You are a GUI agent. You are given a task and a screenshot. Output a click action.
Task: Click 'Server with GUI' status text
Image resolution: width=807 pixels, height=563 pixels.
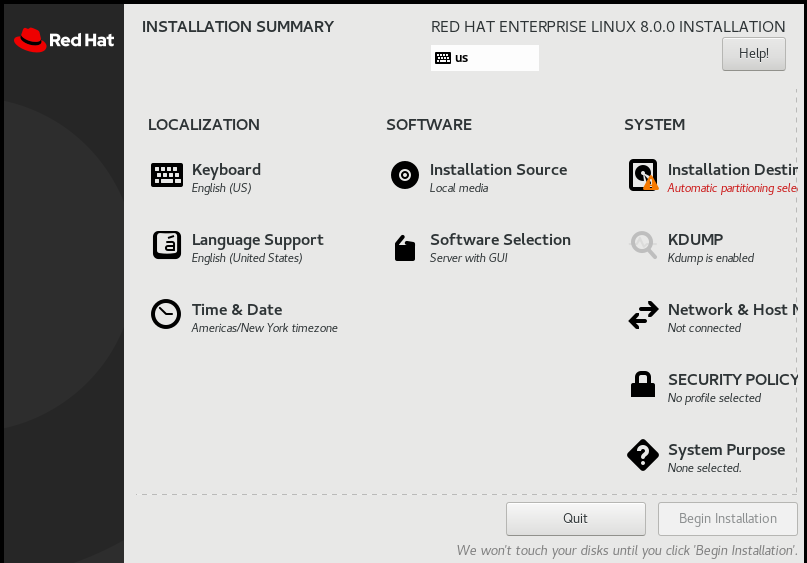pos(469,258)
